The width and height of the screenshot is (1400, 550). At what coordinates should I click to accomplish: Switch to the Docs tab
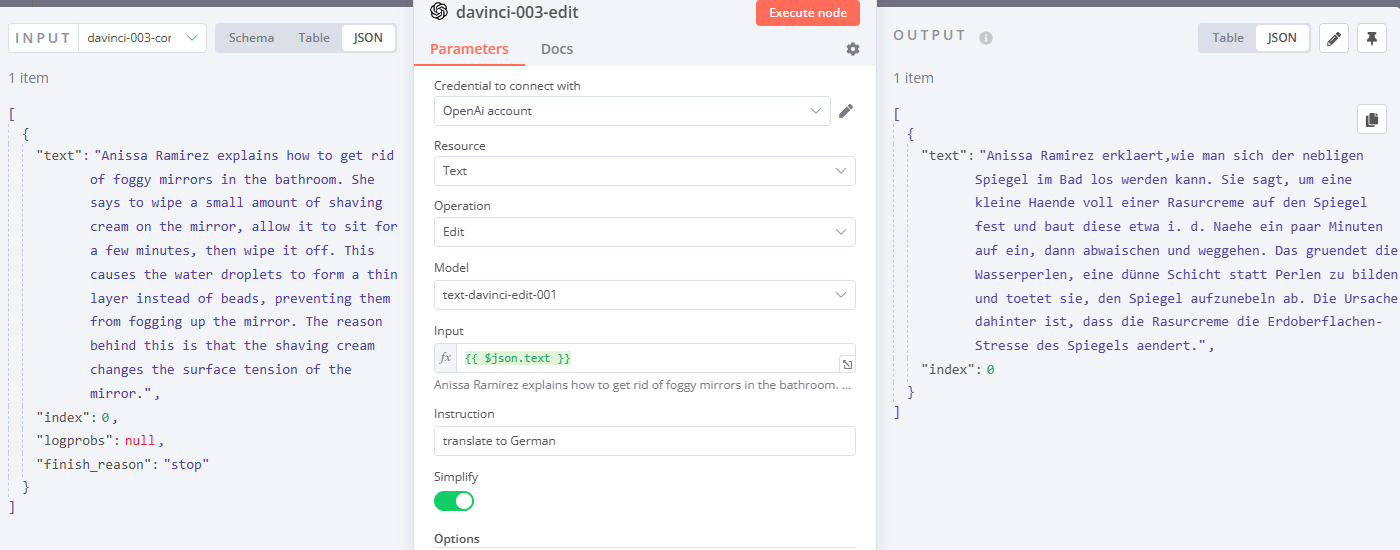click(557, 49)
